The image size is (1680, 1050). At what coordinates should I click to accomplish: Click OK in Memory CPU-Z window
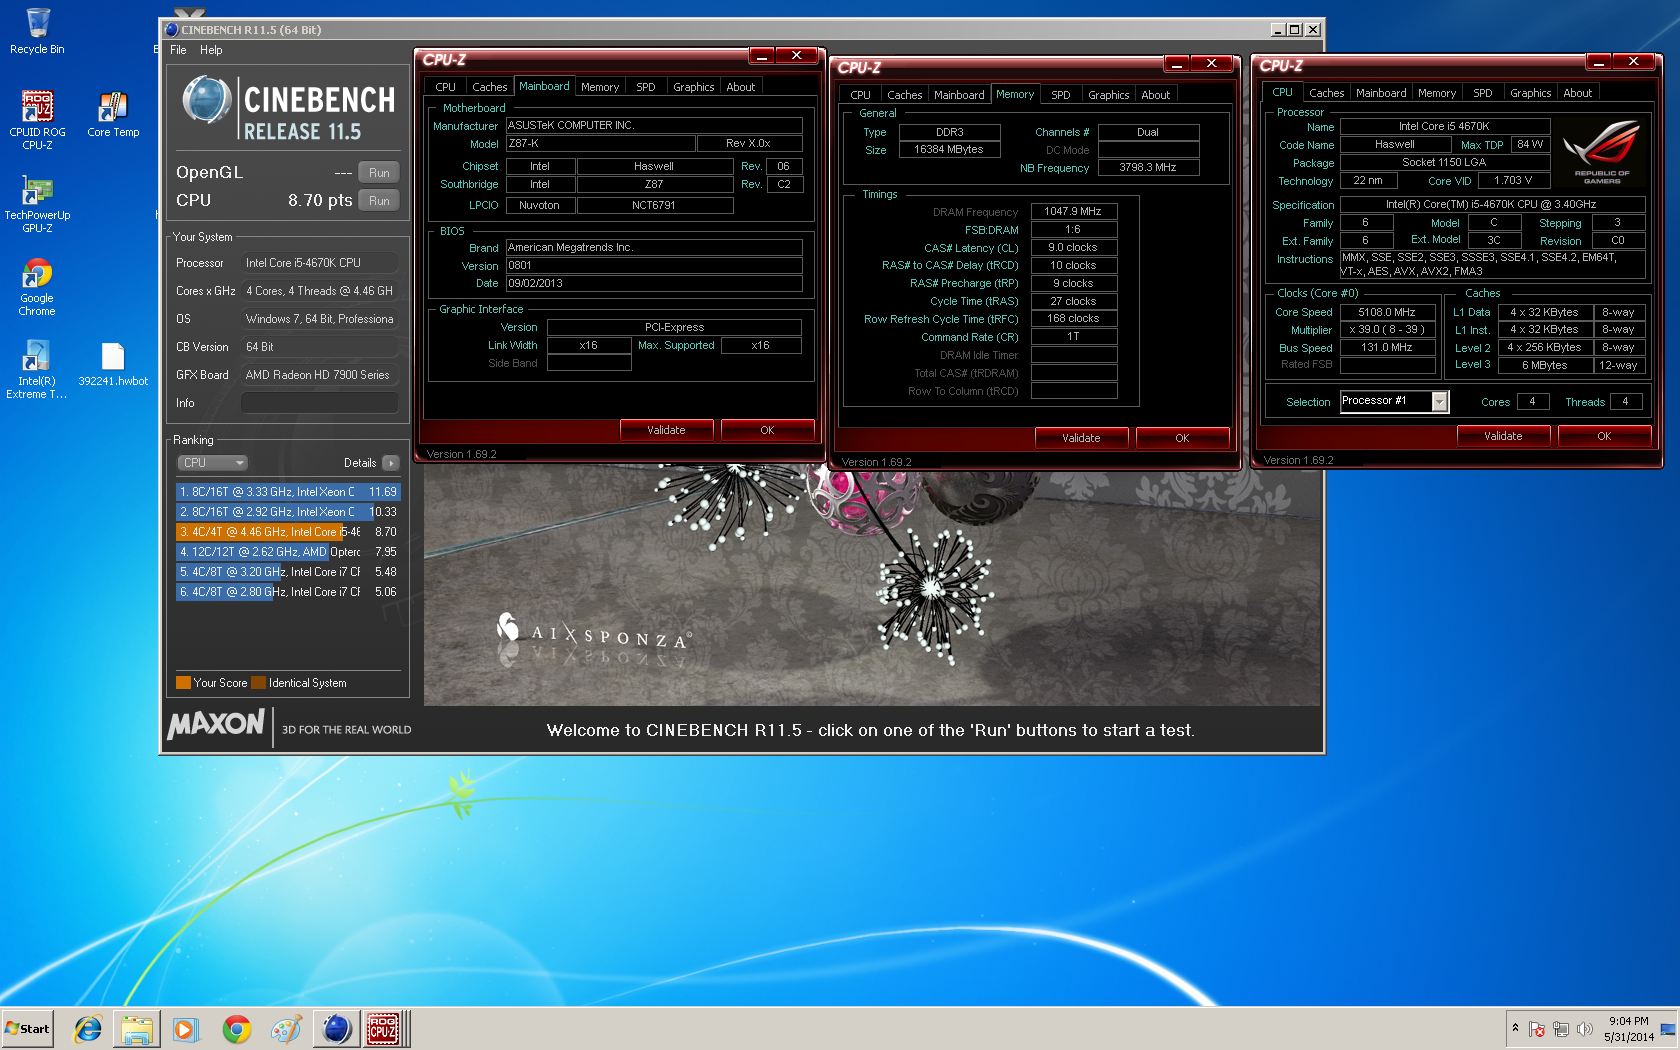point(1182,438)
